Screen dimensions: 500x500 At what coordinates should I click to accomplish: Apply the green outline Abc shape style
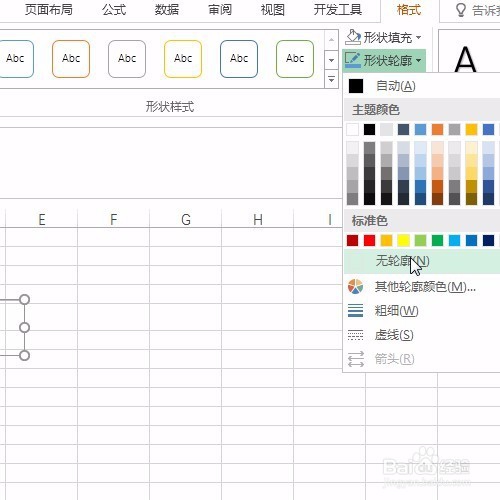click(295, 59)
